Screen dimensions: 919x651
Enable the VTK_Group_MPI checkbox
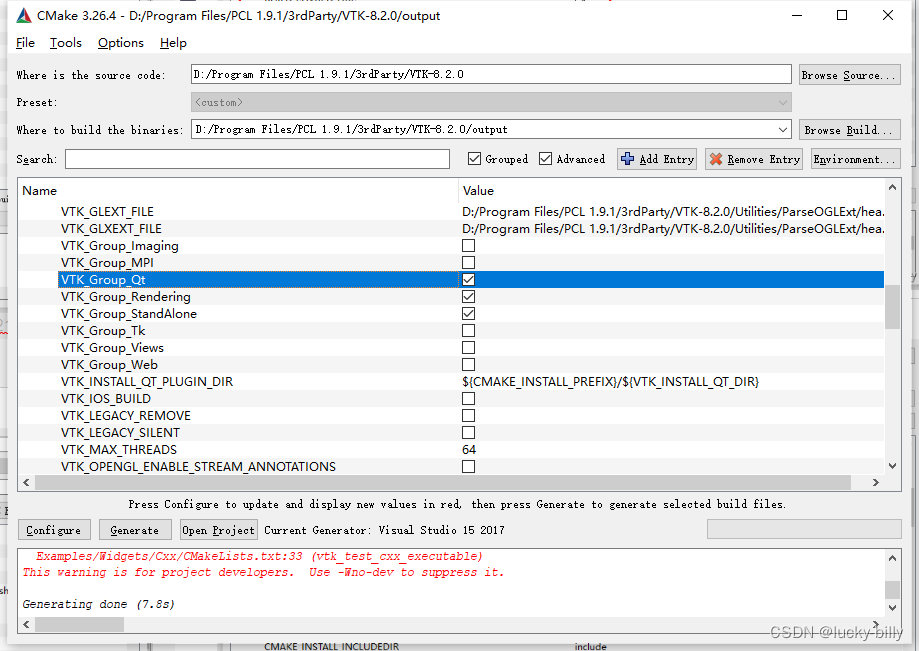[x=468, y=263]
